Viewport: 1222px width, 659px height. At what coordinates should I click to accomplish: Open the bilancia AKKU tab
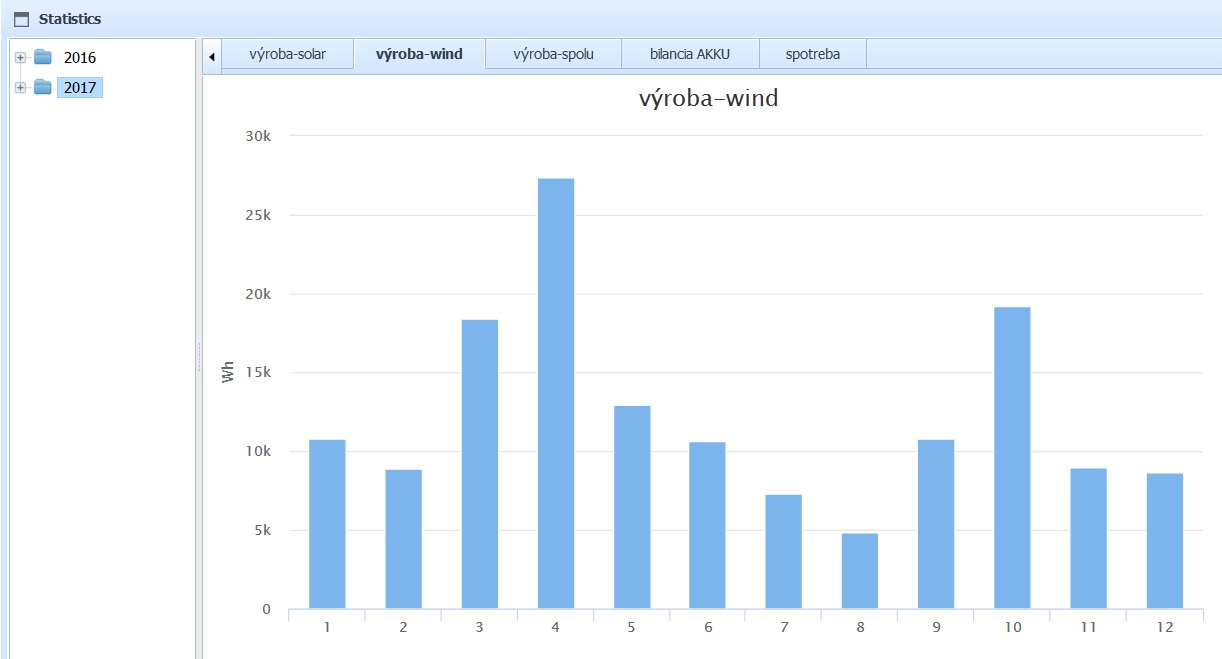click(690, 54)
